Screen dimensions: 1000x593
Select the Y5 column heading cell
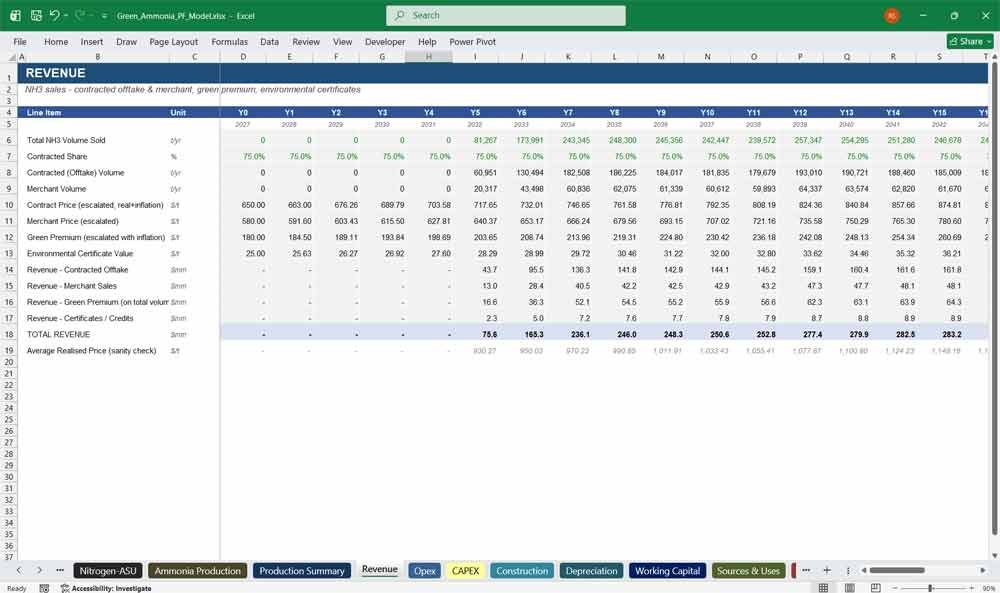(475, 112)
